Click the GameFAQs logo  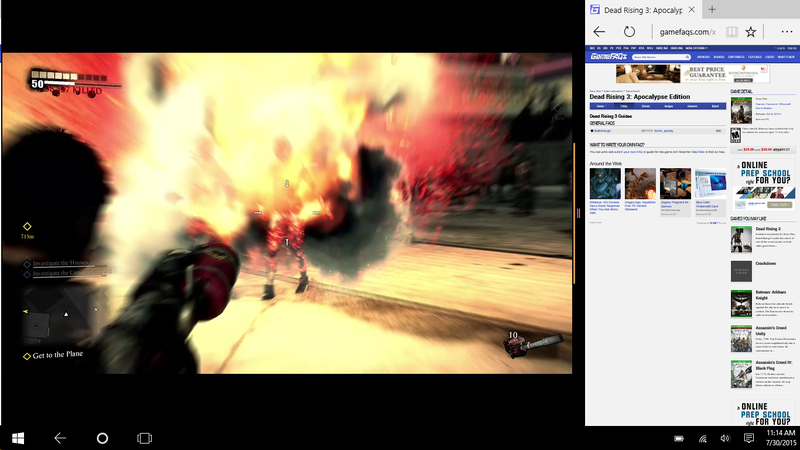click(609, 57)
